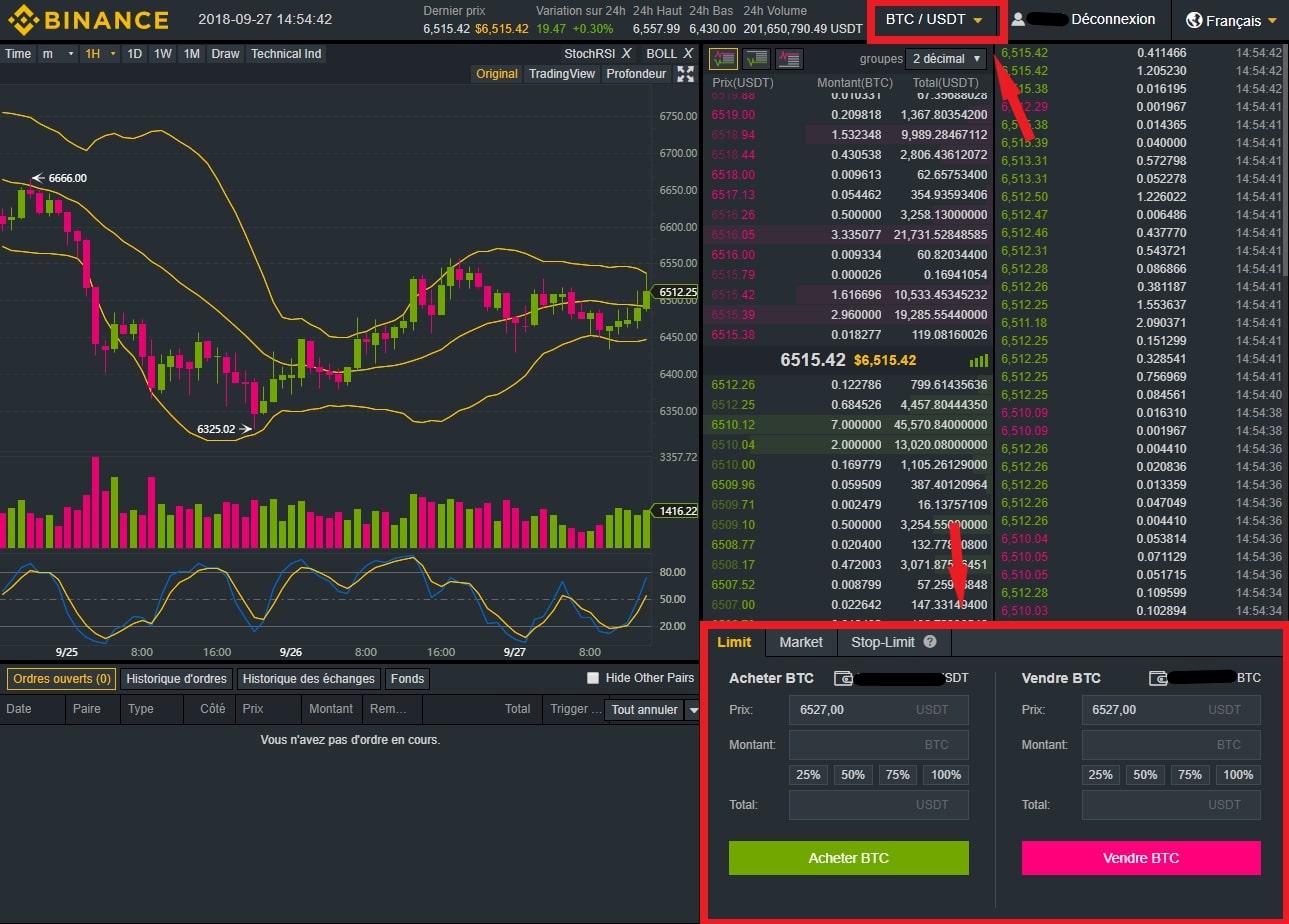Select the Time chart mode
The height and width of the screenshot is (924, 1289).
pyautogui.click(x=18, y=53)
